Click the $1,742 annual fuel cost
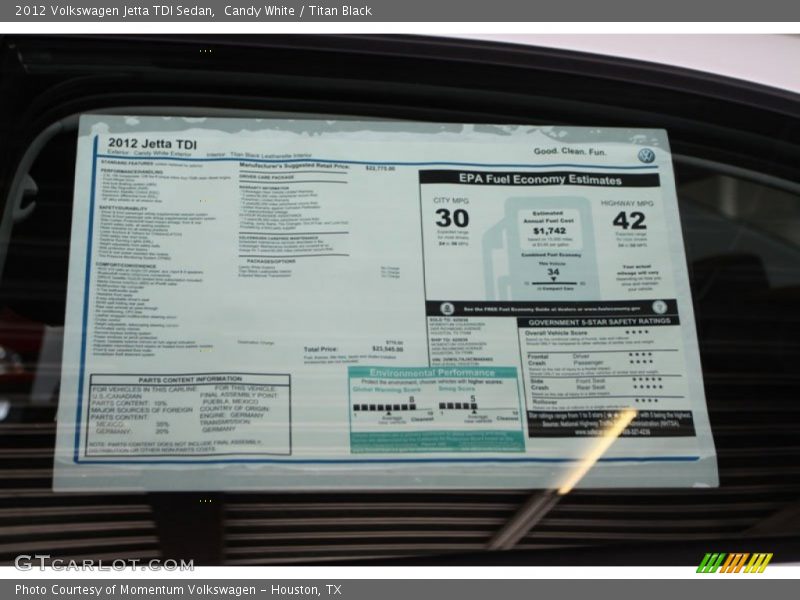The width and height of the screenshot is (800, 600). pyautogui.click(x=549, y=230)
